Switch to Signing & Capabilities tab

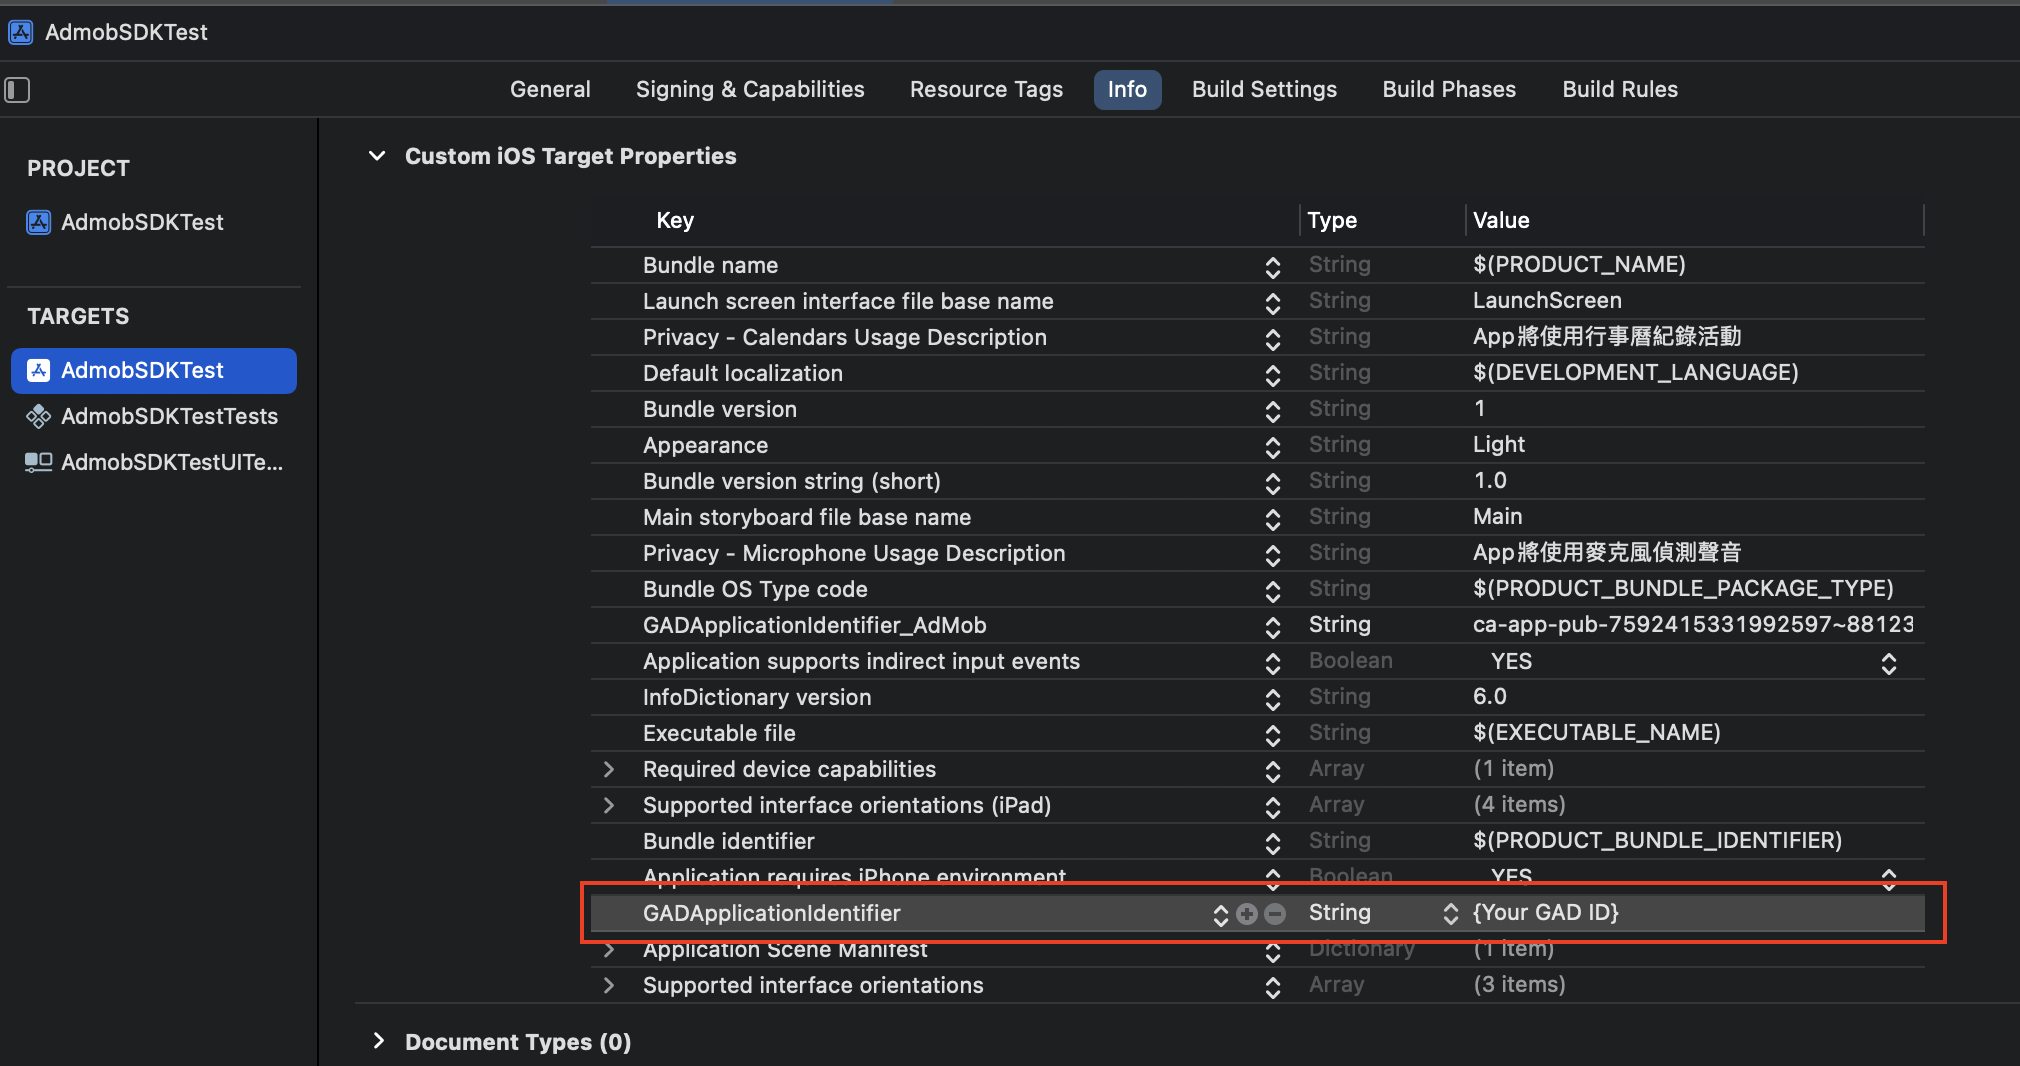750,90
